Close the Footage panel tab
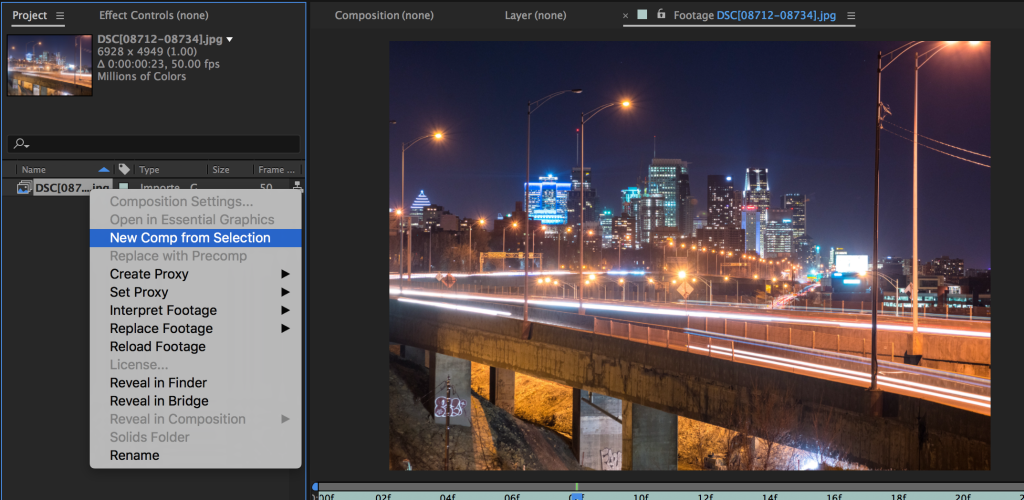1024x500 pixels. (x=626, y=16)
